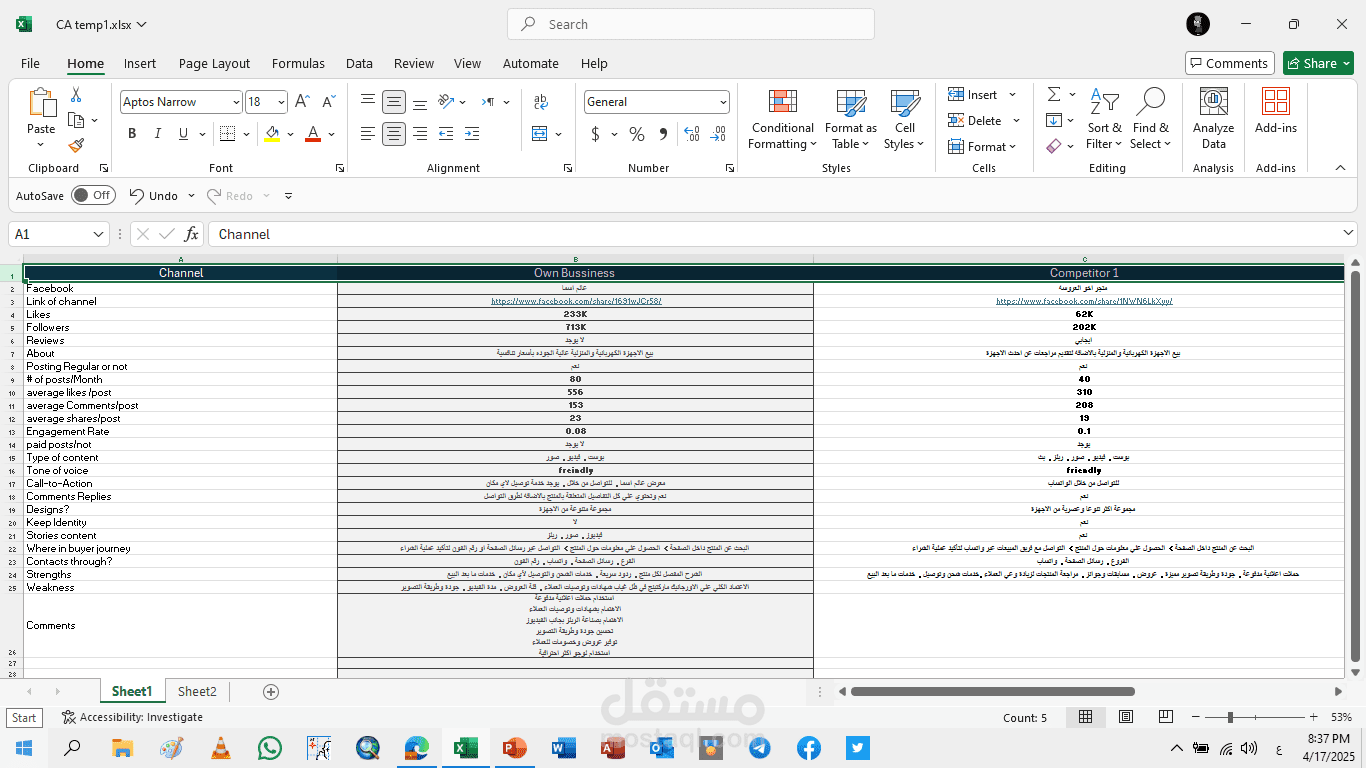Apply accounting dollar number format
The width and height of the screenshot is (1366, 768).
point(596,134)
